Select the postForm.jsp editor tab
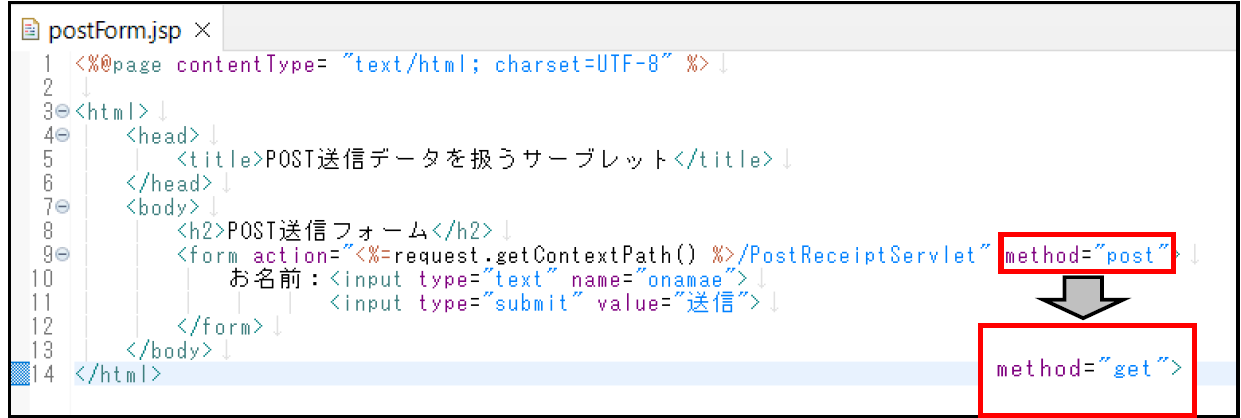Viewport: 1241px width, 418px height. pyautogui.click(x=114, y=30)
